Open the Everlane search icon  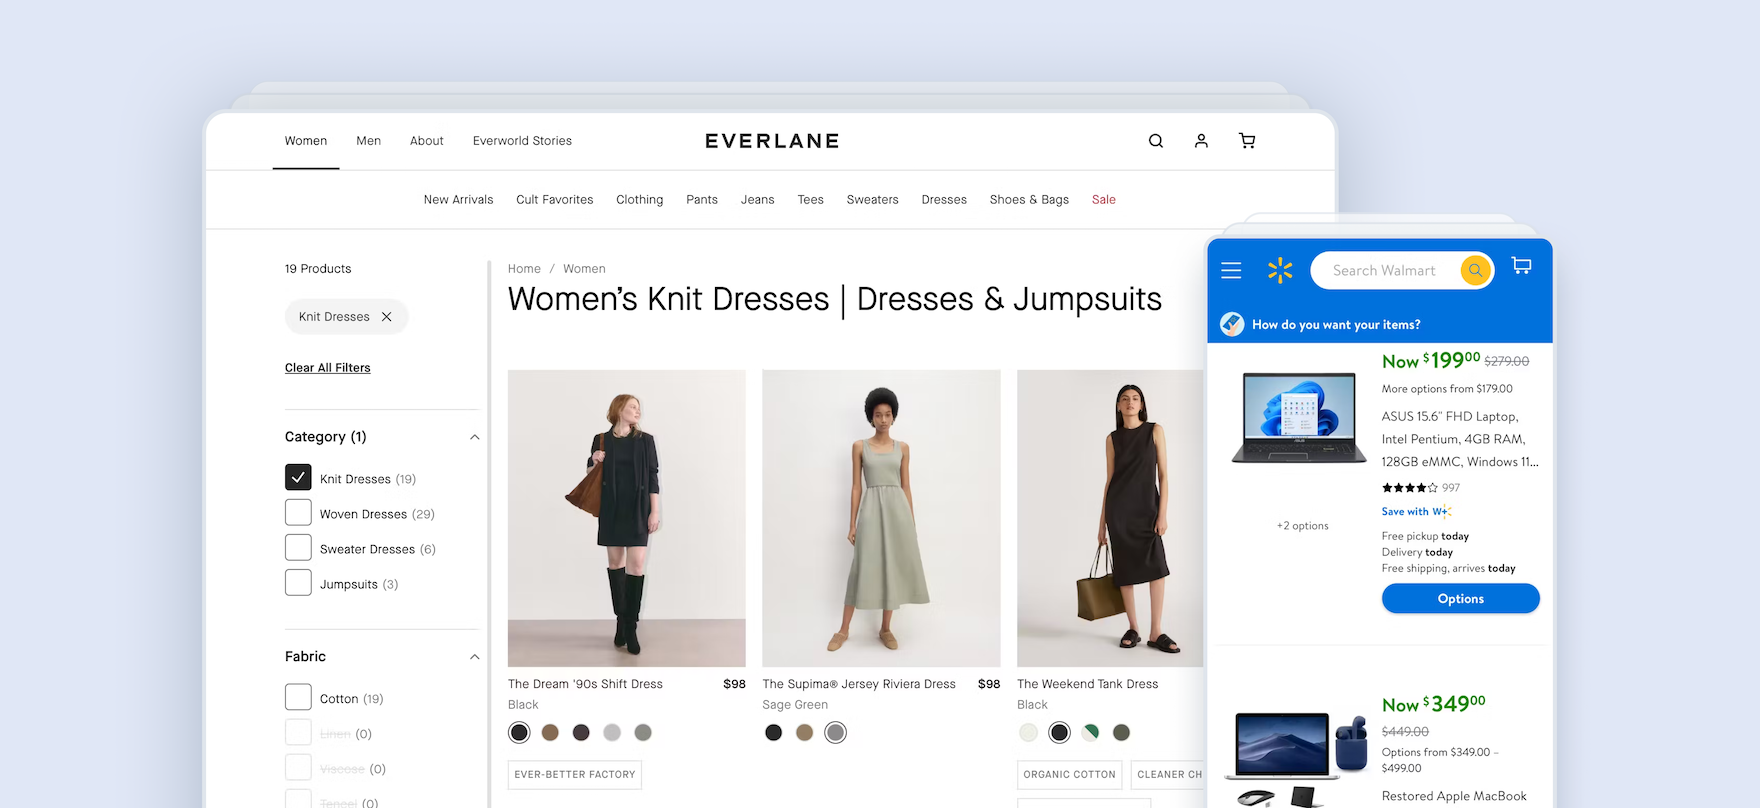point(1155,141)
